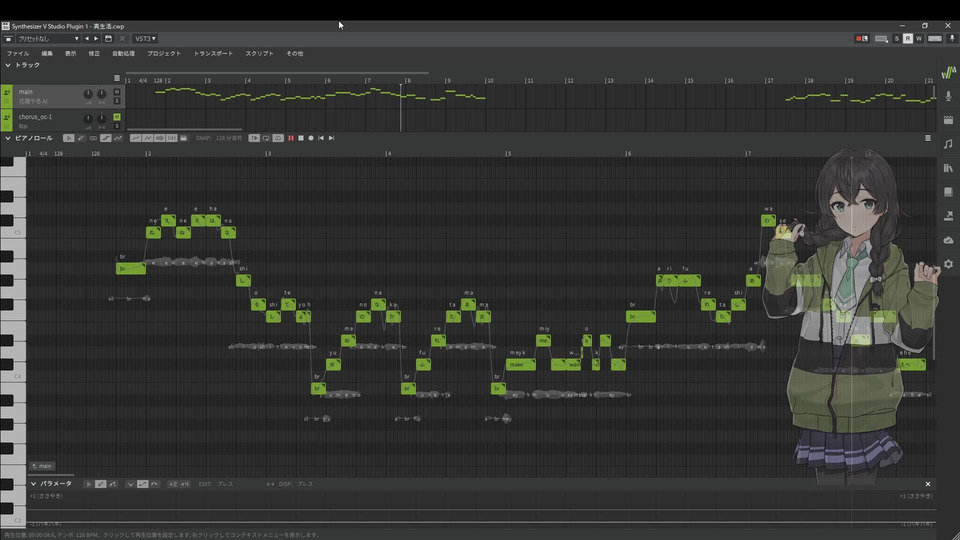Toggle mute M on chorus_oc-1 track
This screenshot has height=540, width=960.
click(117, 116)
